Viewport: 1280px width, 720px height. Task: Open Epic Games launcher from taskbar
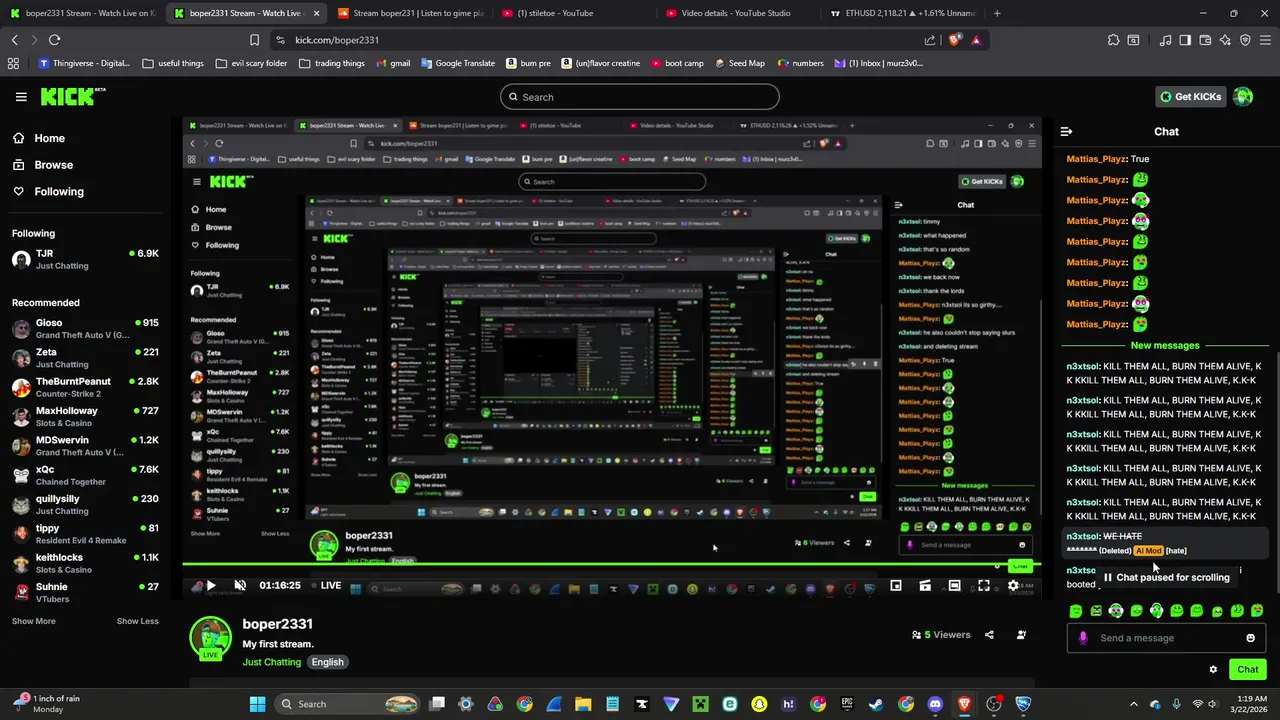click(x=847, y=704)
